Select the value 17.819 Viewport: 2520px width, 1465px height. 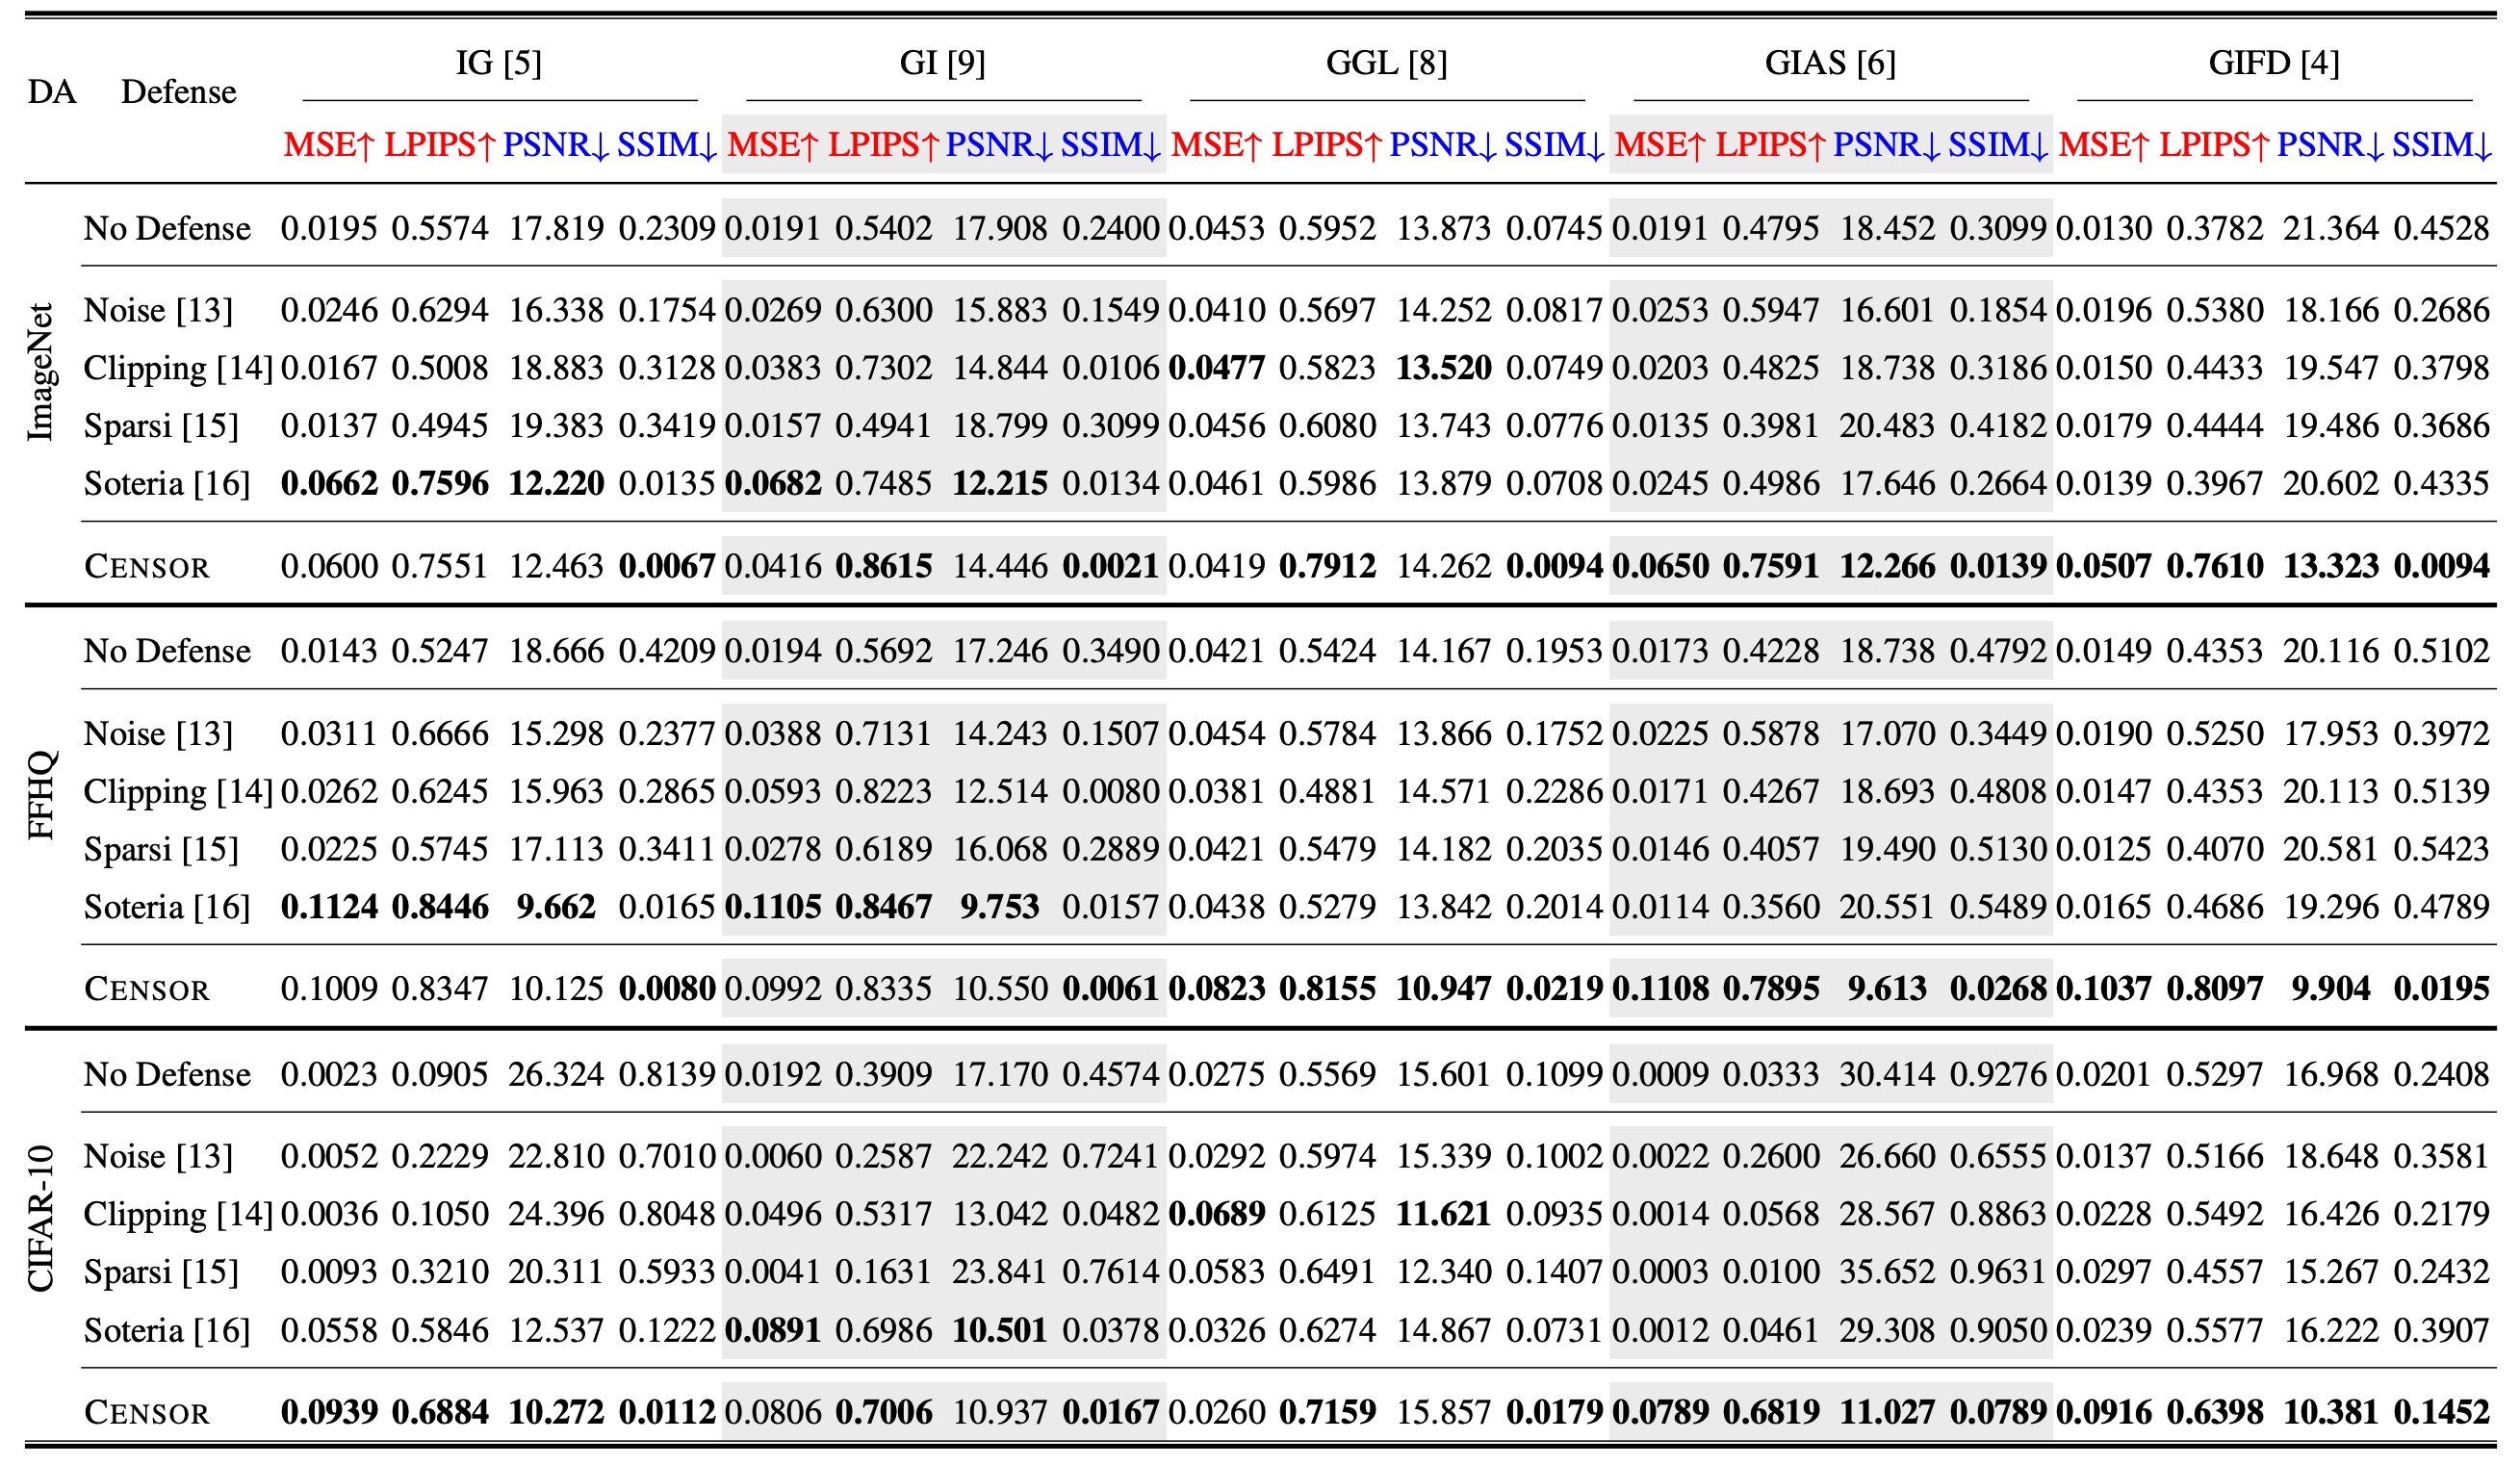click(x=556, y=229)
